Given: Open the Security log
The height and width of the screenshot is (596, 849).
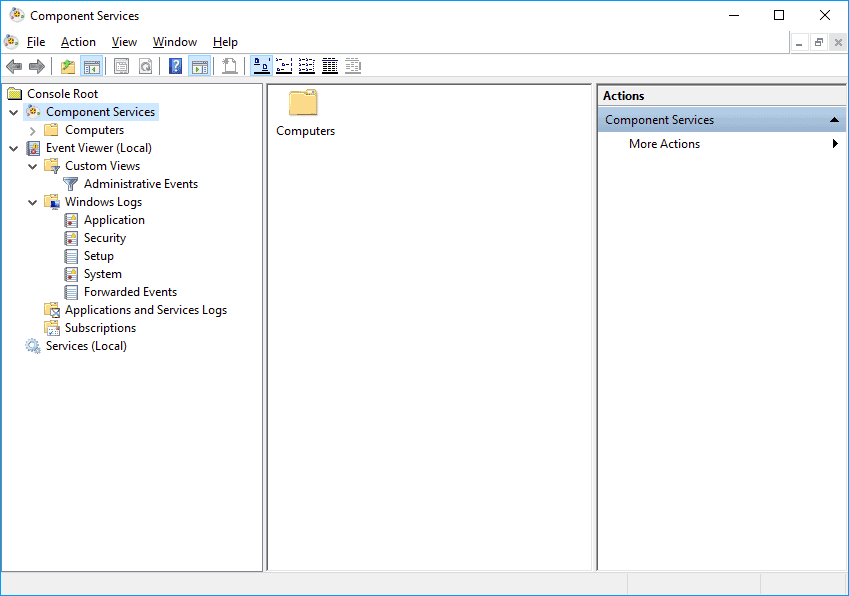Looking at the screenshot, I should point(105,238).
